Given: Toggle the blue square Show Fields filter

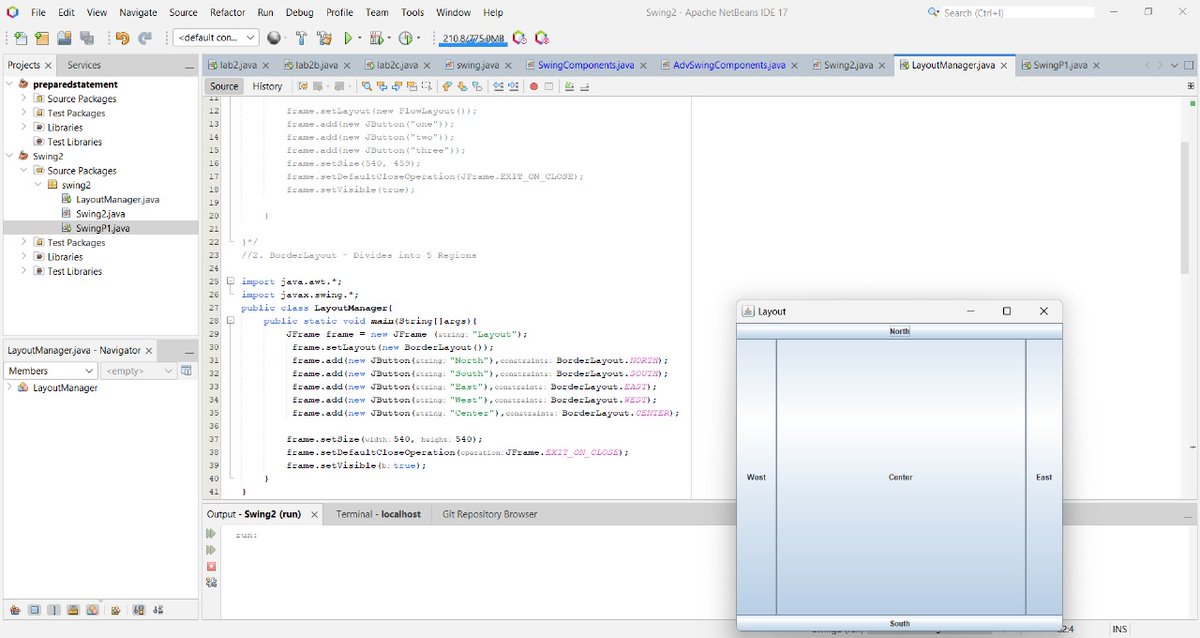Looking at the screenshot, I should pyautogui.click(x=35, y=610).
